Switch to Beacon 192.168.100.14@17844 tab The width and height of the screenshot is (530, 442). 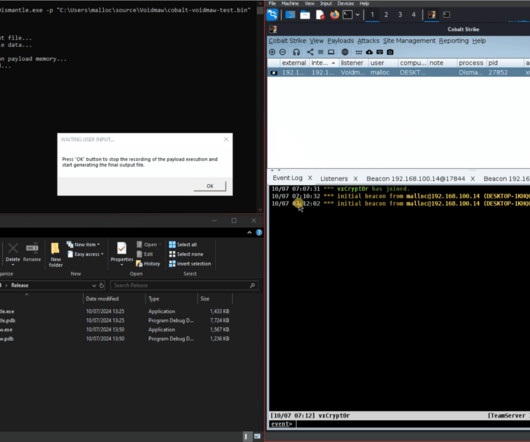coord(415,178)
